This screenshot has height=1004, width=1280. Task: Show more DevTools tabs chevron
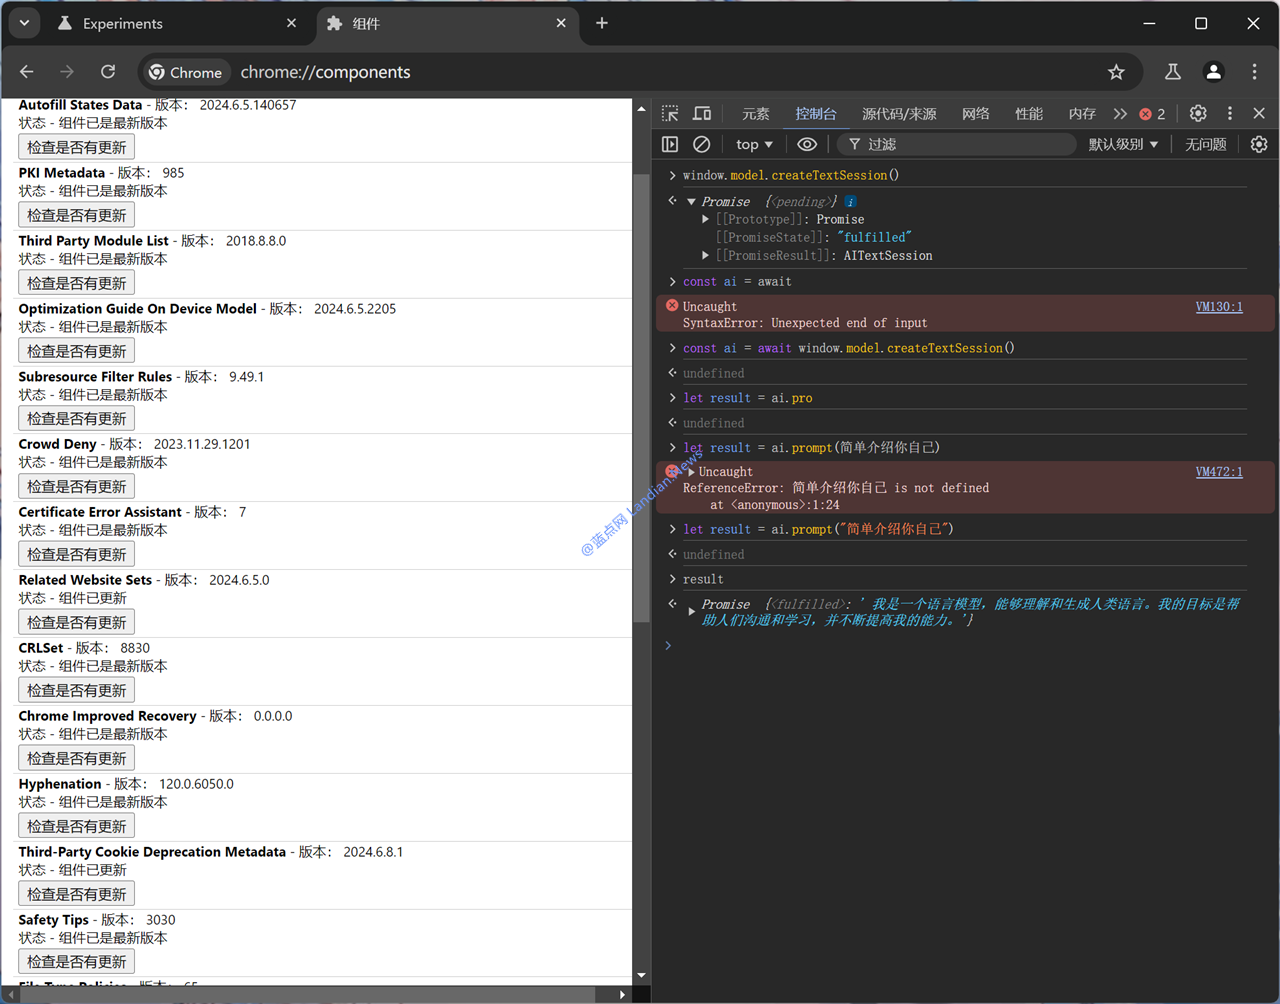1120,113
